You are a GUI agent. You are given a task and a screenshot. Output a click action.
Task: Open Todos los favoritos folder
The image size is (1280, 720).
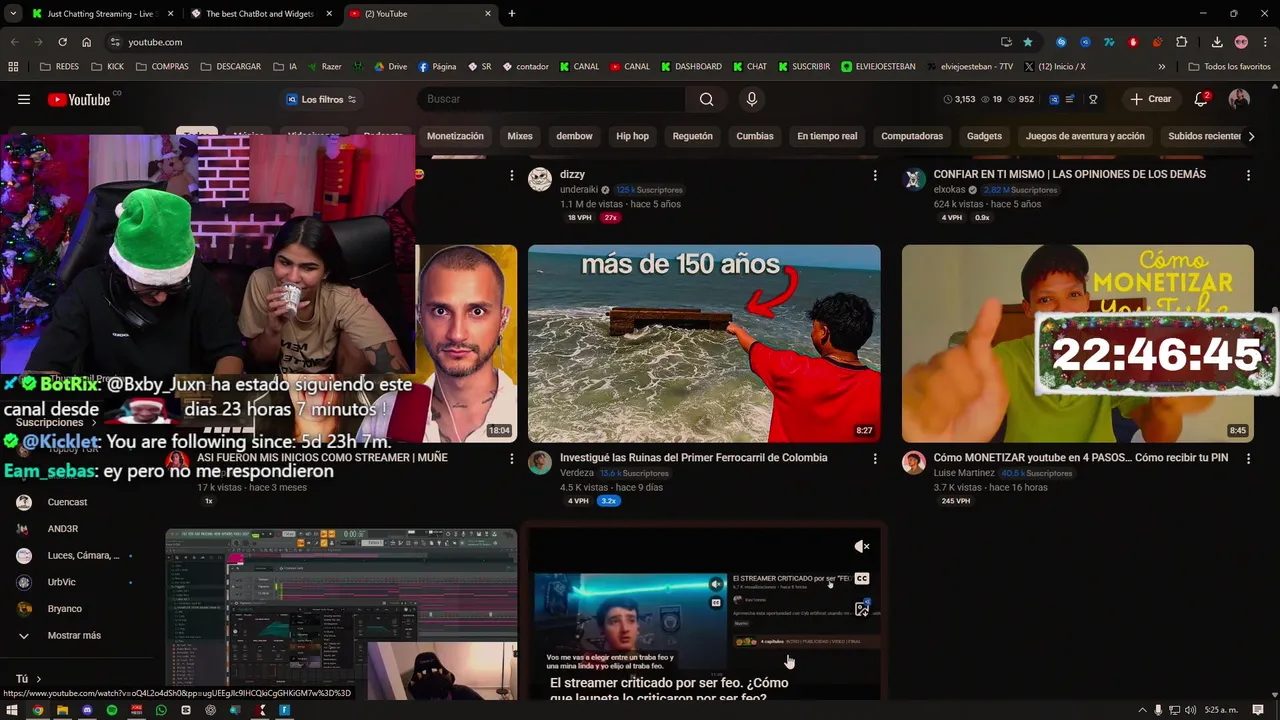[x=1230, y=67]
